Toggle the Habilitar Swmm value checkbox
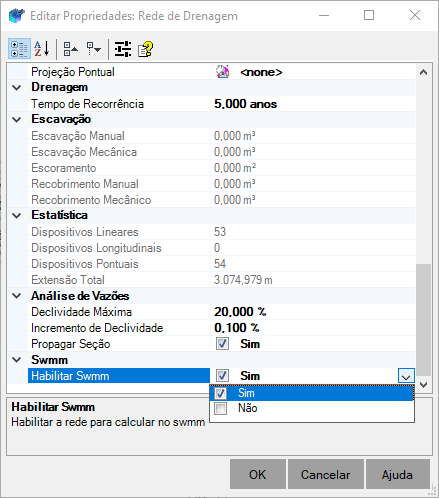439x498 pixels. [x=222, y=376]
